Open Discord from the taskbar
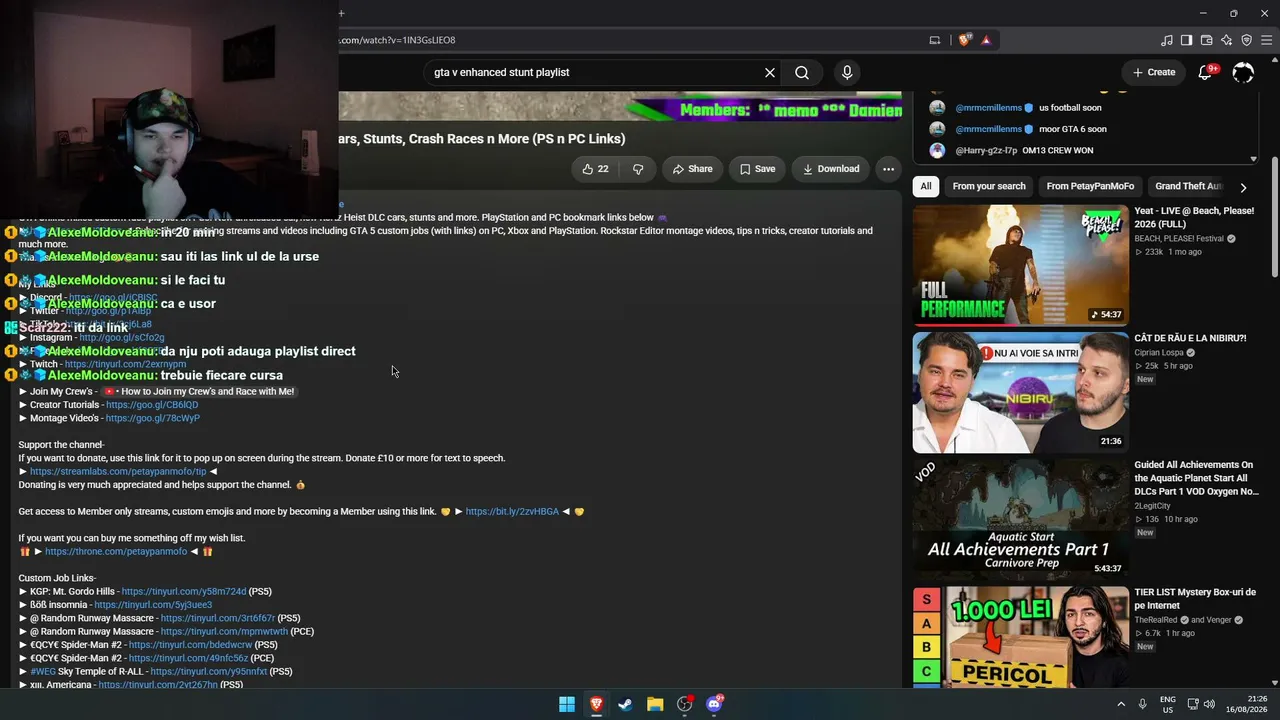 tap(713, 704)
